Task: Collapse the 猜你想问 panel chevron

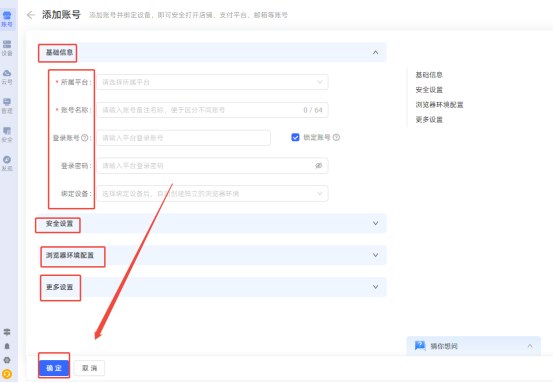Action: 530,346
